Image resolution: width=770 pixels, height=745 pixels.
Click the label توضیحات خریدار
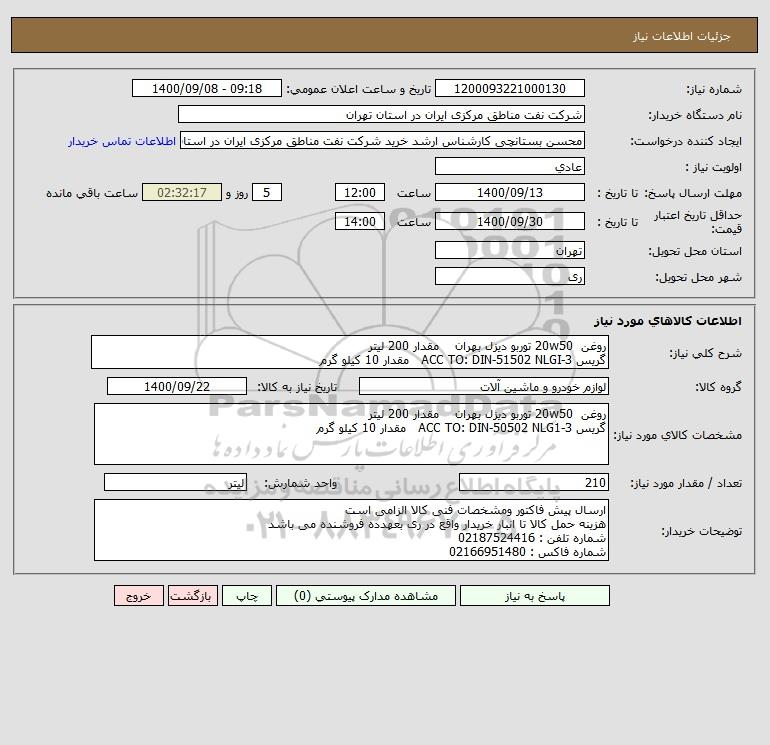point(702,531)
